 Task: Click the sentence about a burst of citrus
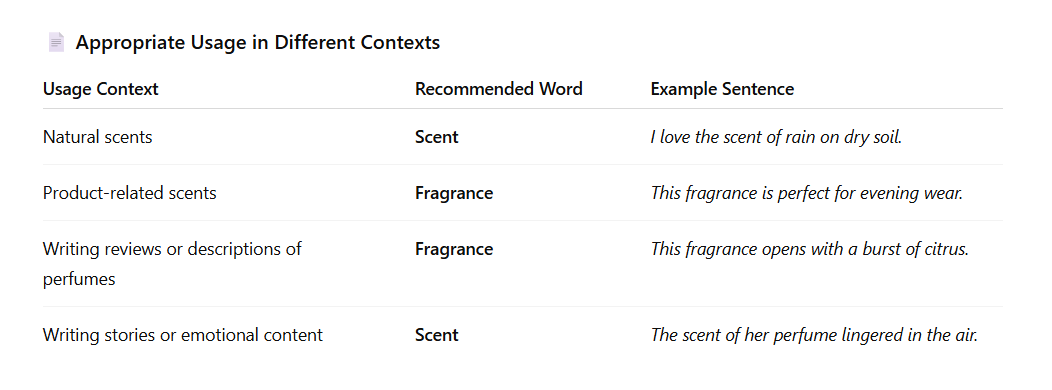click(810, 249)
